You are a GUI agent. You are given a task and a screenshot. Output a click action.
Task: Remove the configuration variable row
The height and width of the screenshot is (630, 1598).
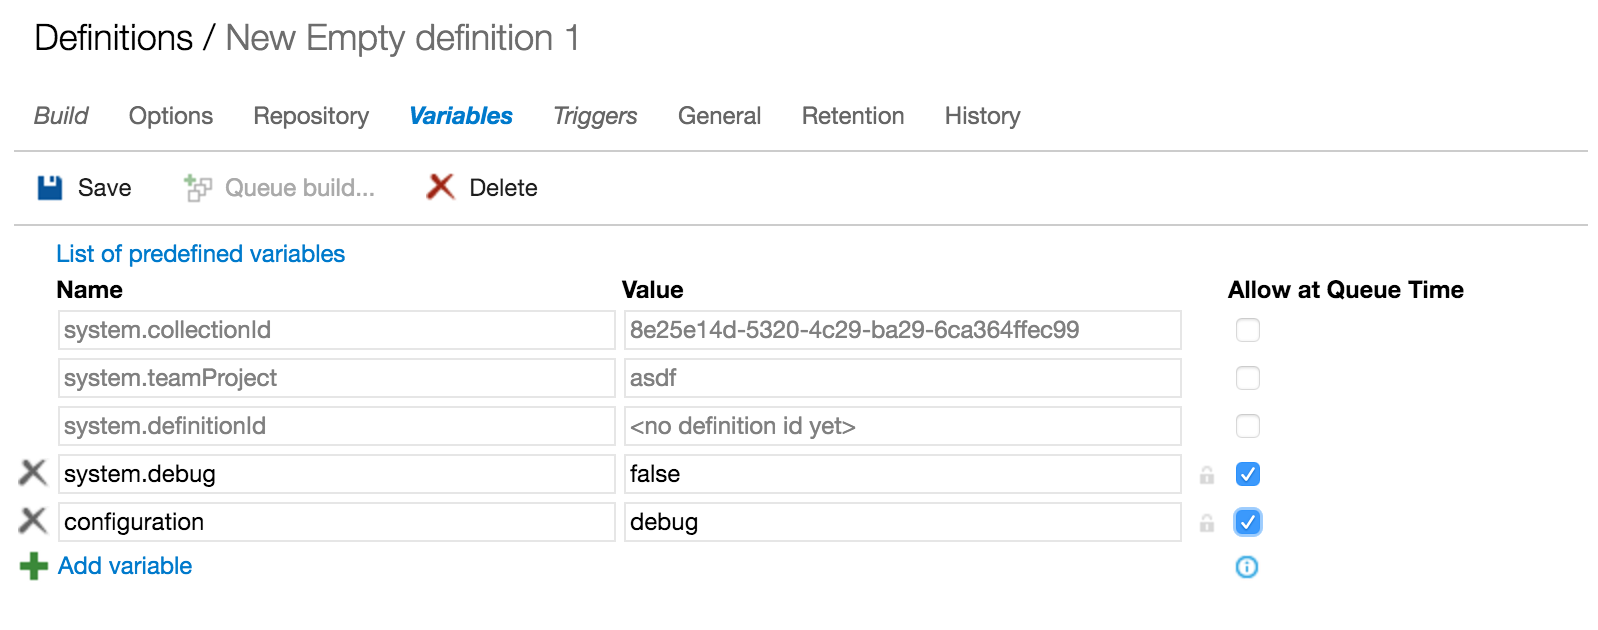(x=33, y=521)
